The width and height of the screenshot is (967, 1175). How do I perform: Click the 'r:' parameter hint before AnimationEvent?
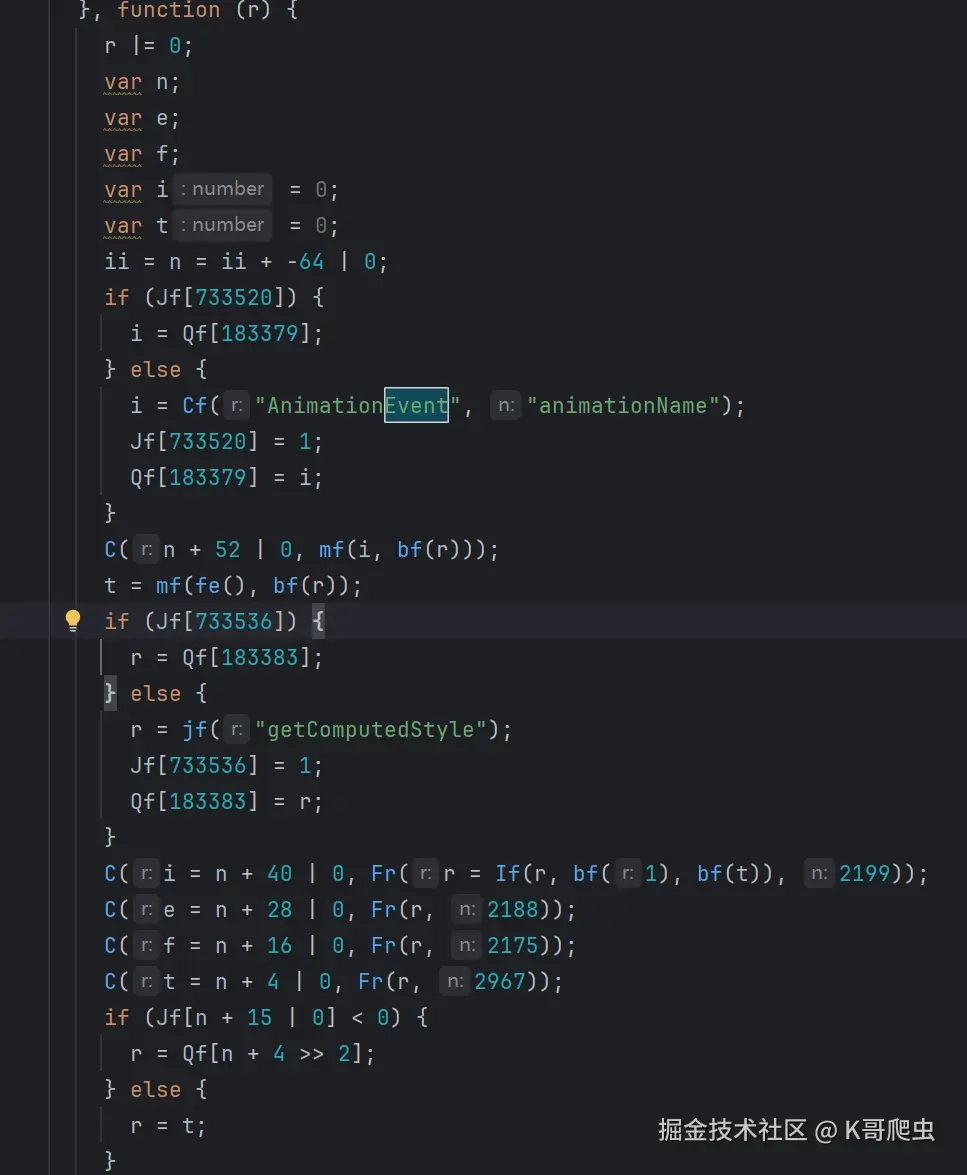pos(236,405)
